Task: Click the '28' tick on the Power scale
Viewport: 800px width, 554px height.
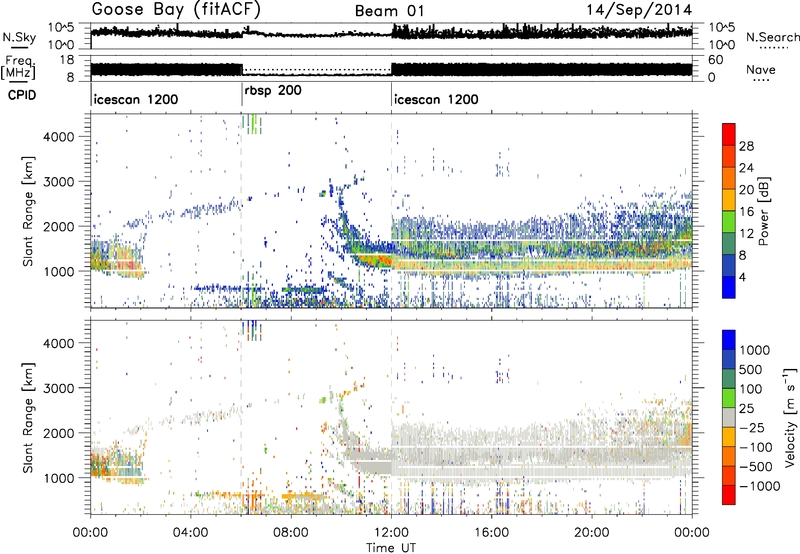Action: [746, 146]
